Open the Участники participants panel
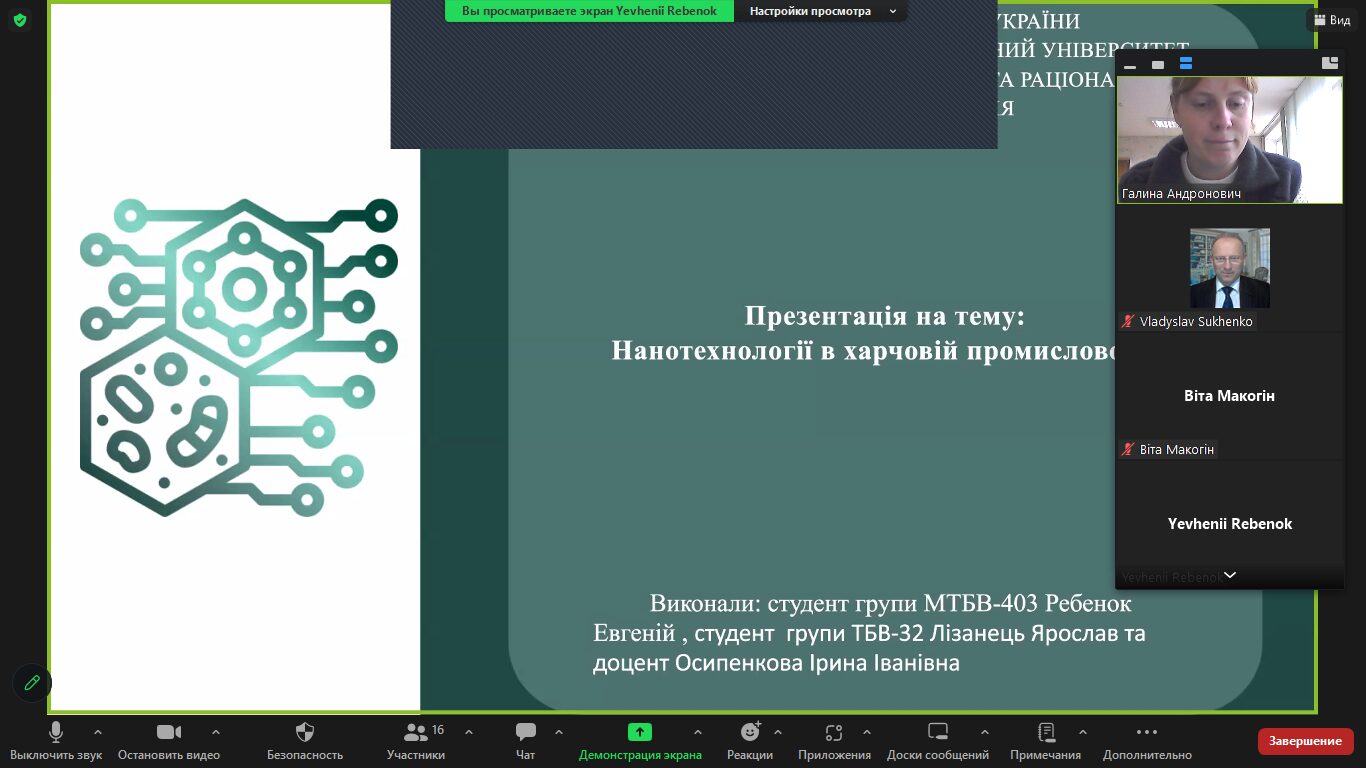This screenshot has height=768, width=1366. (416, 740)
